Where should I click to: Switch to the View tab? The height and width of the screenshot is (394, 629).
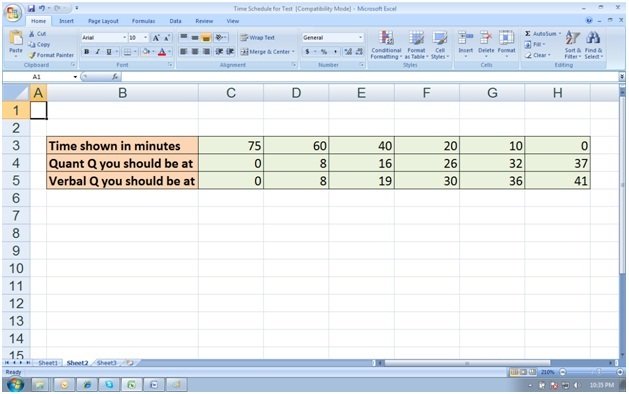[x=233, y=21]
